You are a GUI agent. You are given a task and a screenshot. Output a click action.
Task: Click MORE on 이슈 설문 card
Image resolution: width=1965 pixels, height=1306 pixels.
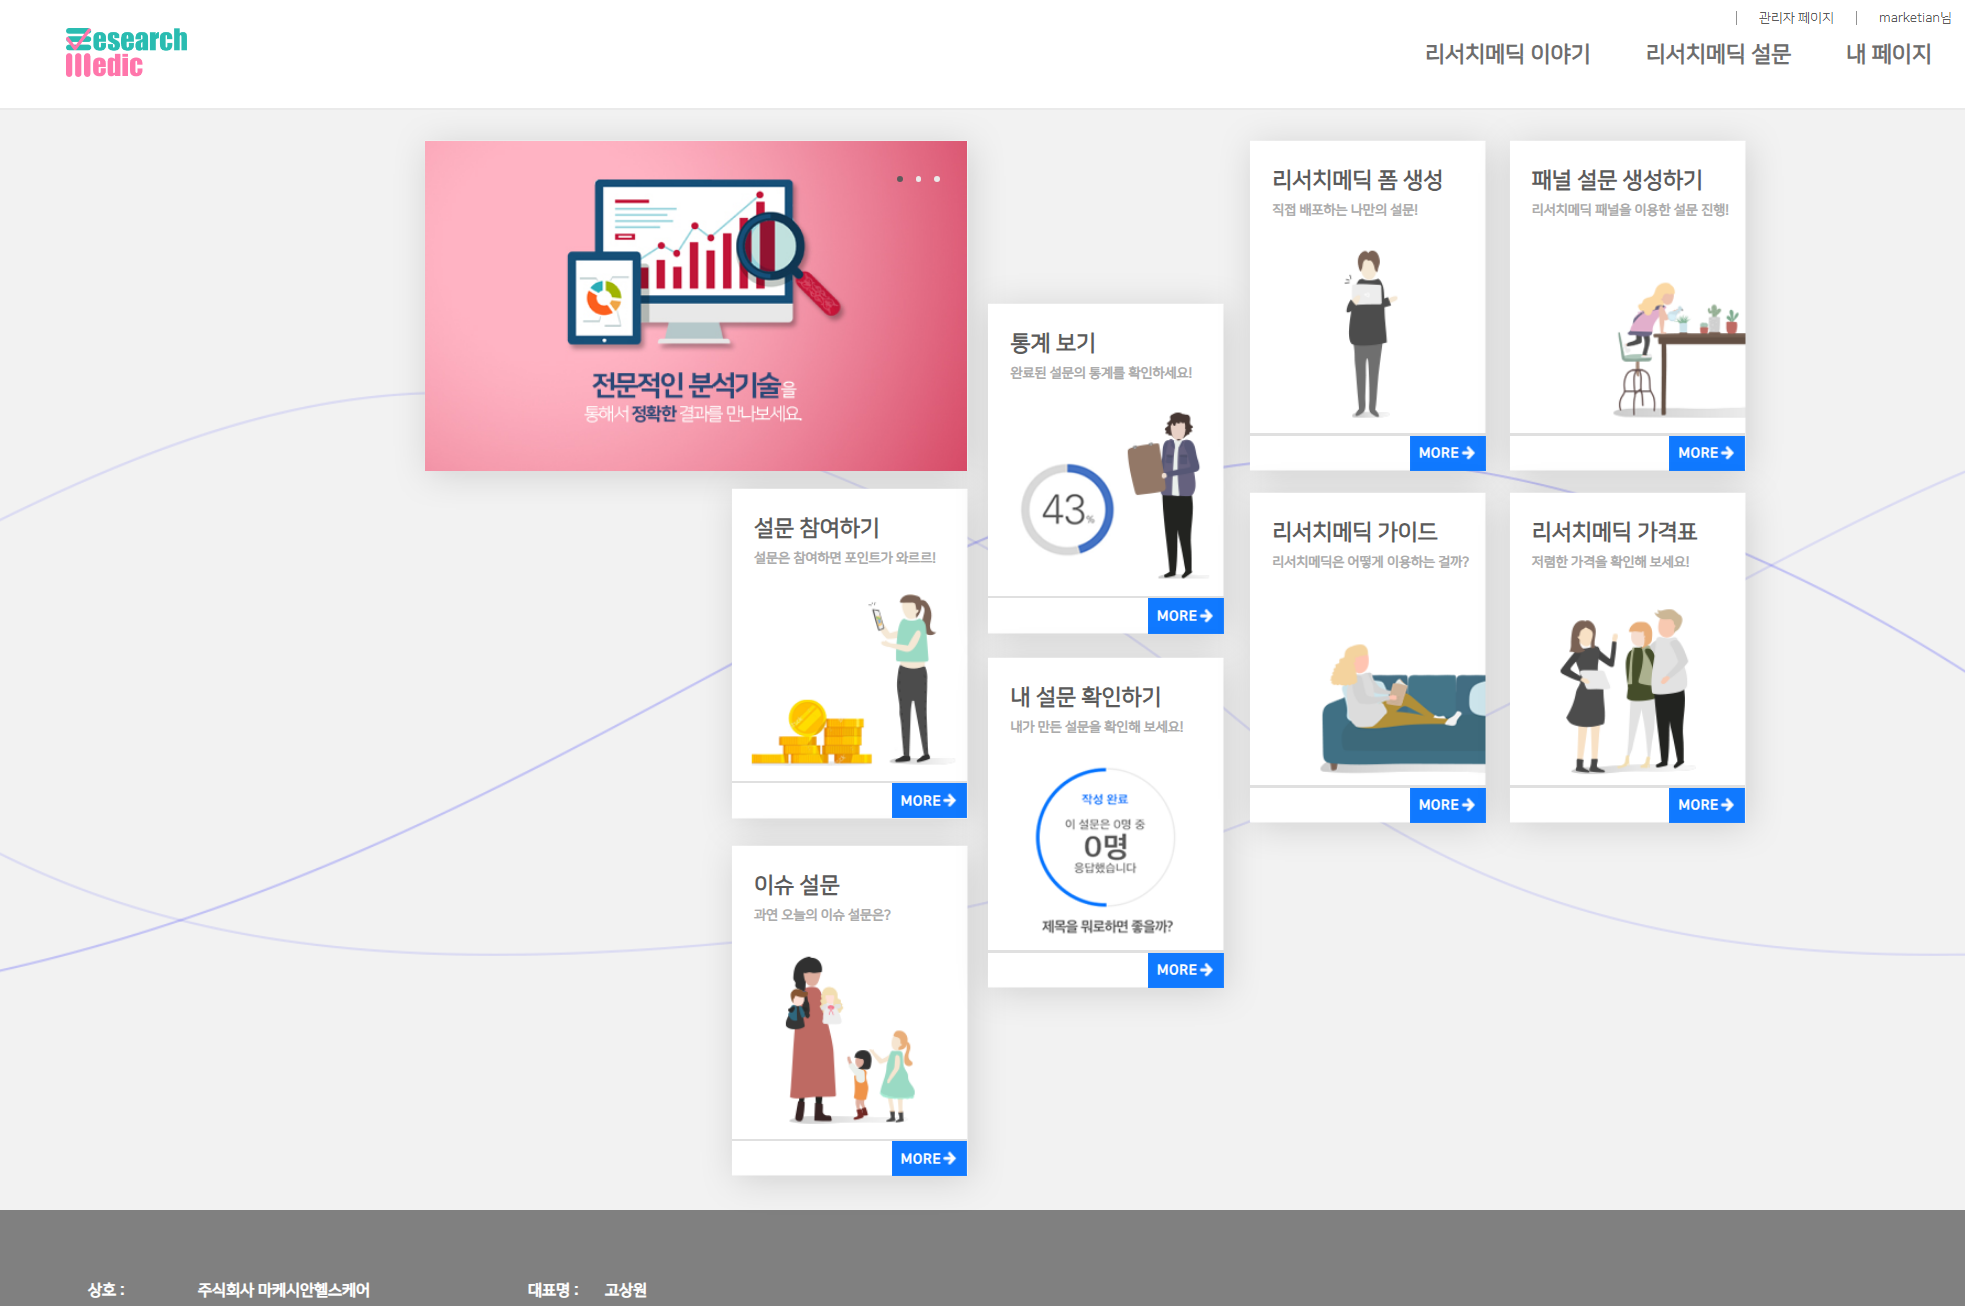click(928, 1159)
